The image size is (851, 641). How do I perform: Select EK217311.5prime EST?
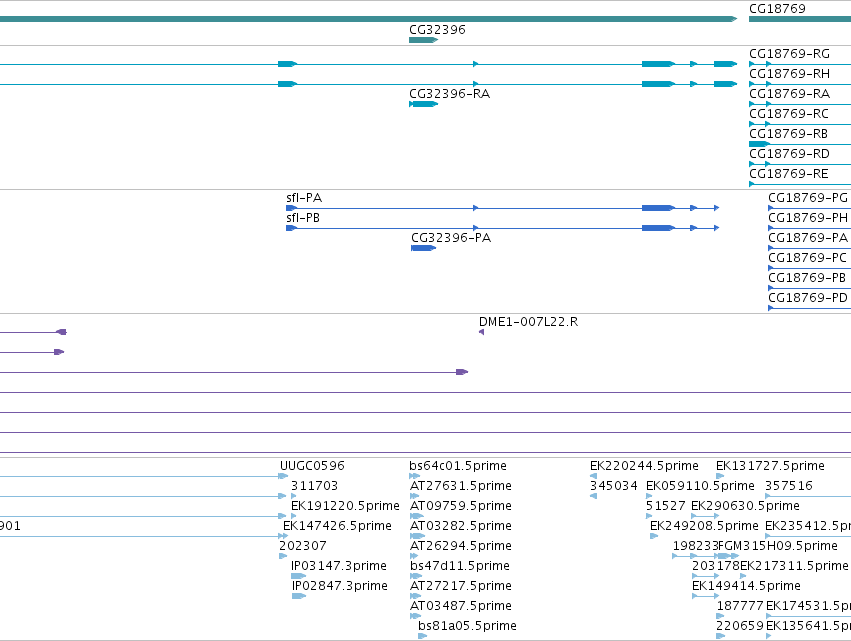(x=794, y=567)
